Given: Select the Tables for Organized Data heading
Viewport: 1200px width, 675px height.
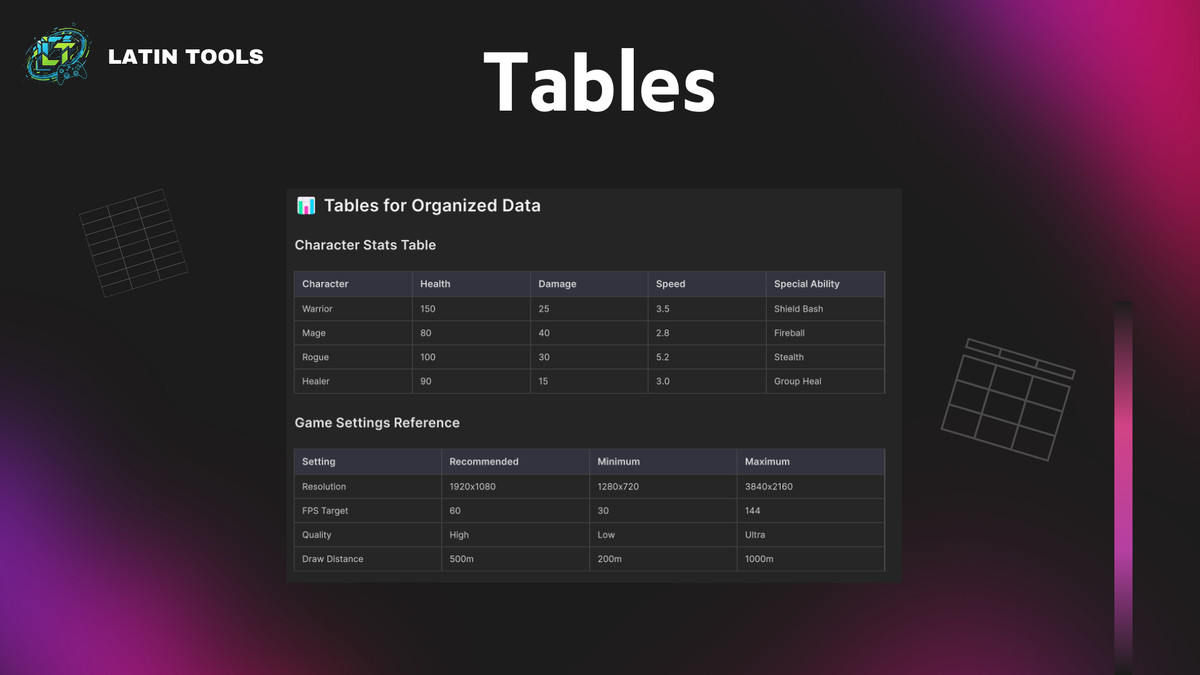Looking at the screenshot, I should tap(432, 206).
